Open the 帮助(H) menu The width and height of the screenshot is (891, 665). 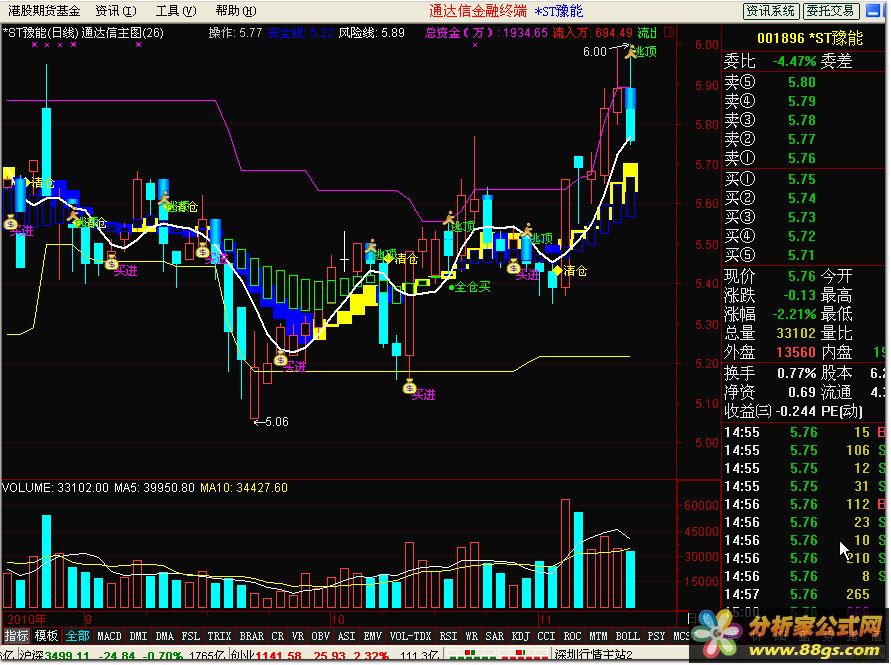click(x=236, y=11)
